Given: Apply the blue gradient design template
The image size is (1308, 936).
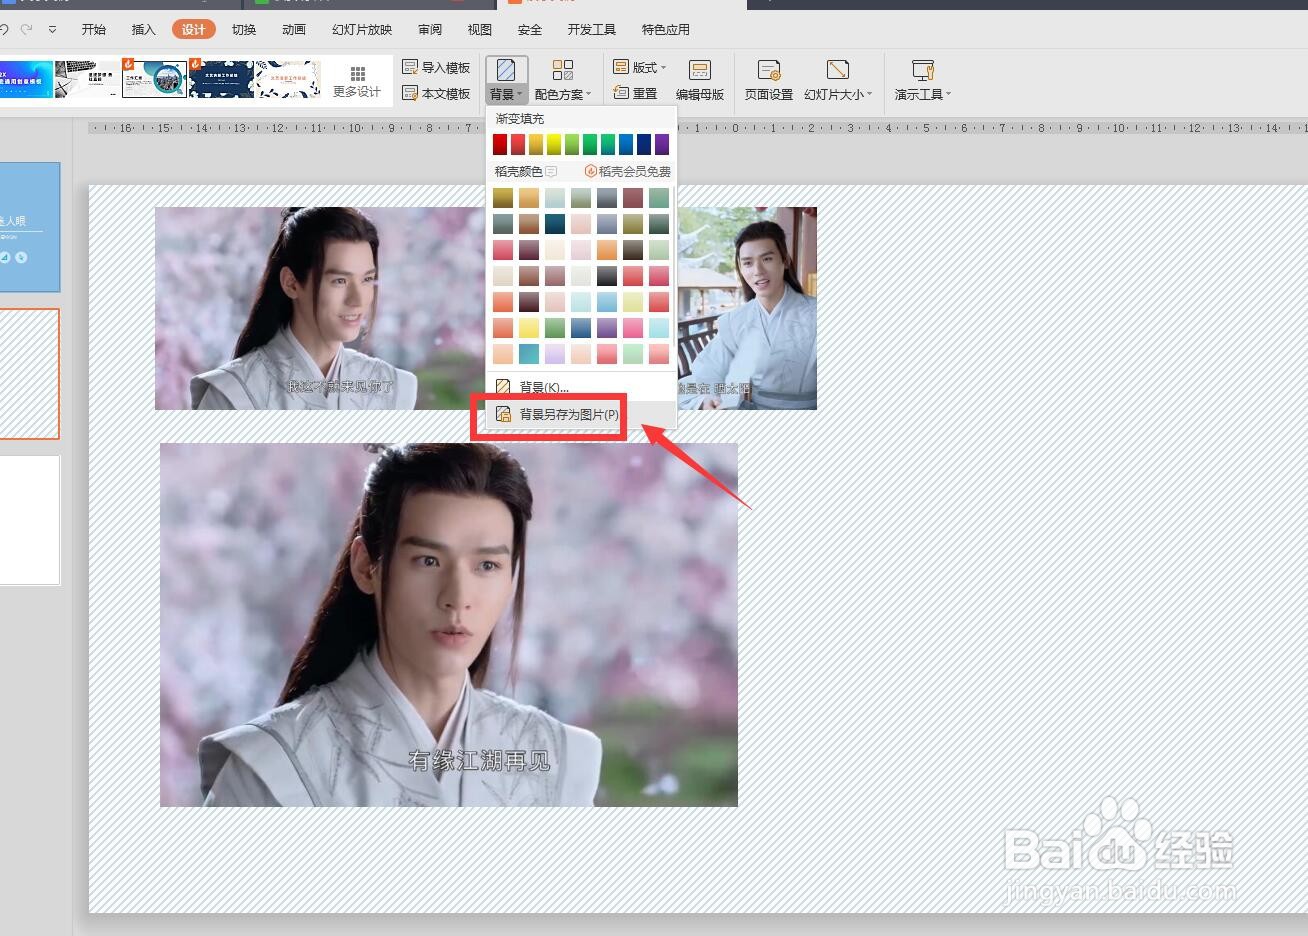Looking at the screenshot, I should click(26, 79).
